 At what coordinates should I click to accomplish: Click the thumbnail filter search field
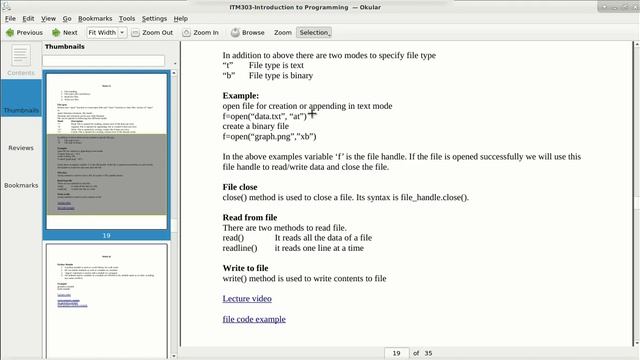coord(103,61)
